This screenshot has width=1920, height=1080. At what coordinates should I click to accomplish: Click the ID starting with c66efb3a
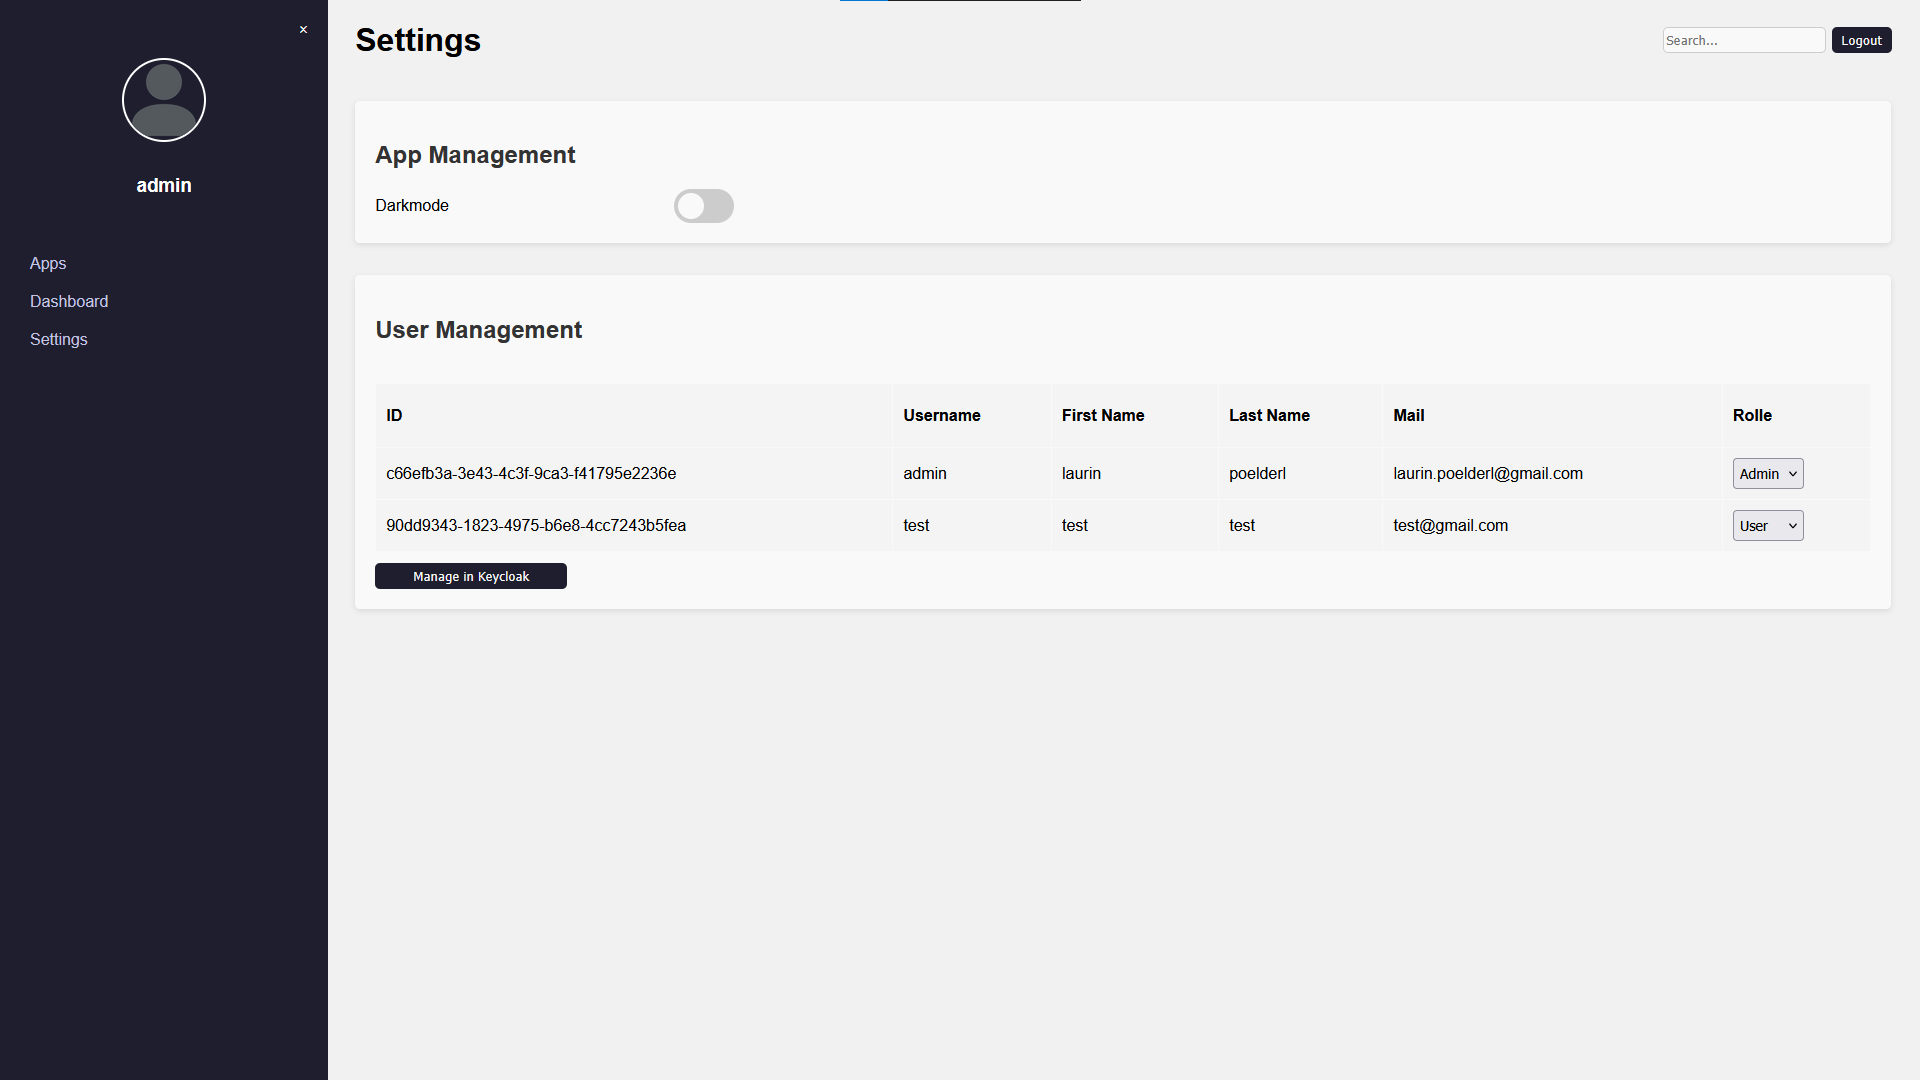[531, 474]
